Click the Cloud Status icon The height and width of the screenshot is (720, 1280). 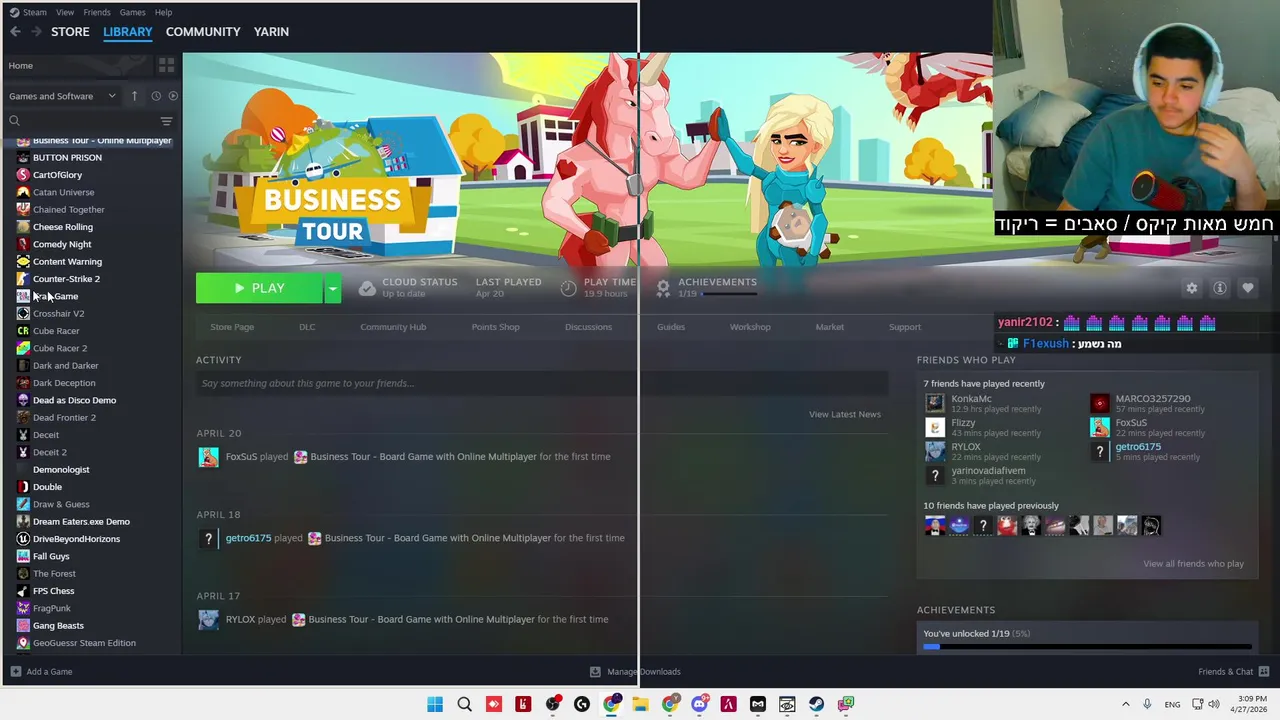click(367, 288)
